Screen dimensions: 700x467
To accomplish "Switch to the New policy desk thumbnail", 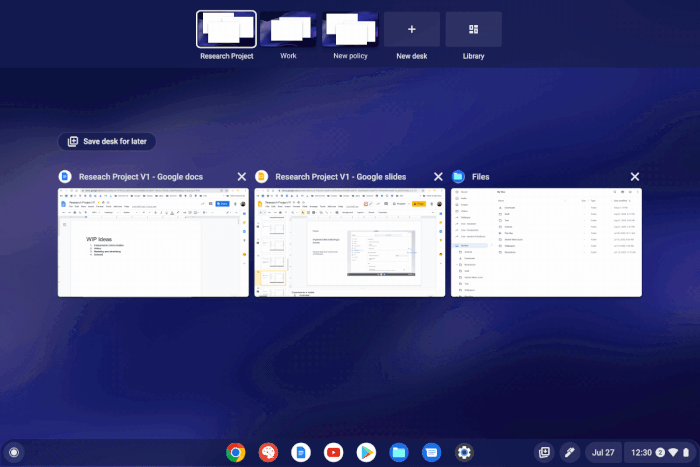I will pos(350,29).
